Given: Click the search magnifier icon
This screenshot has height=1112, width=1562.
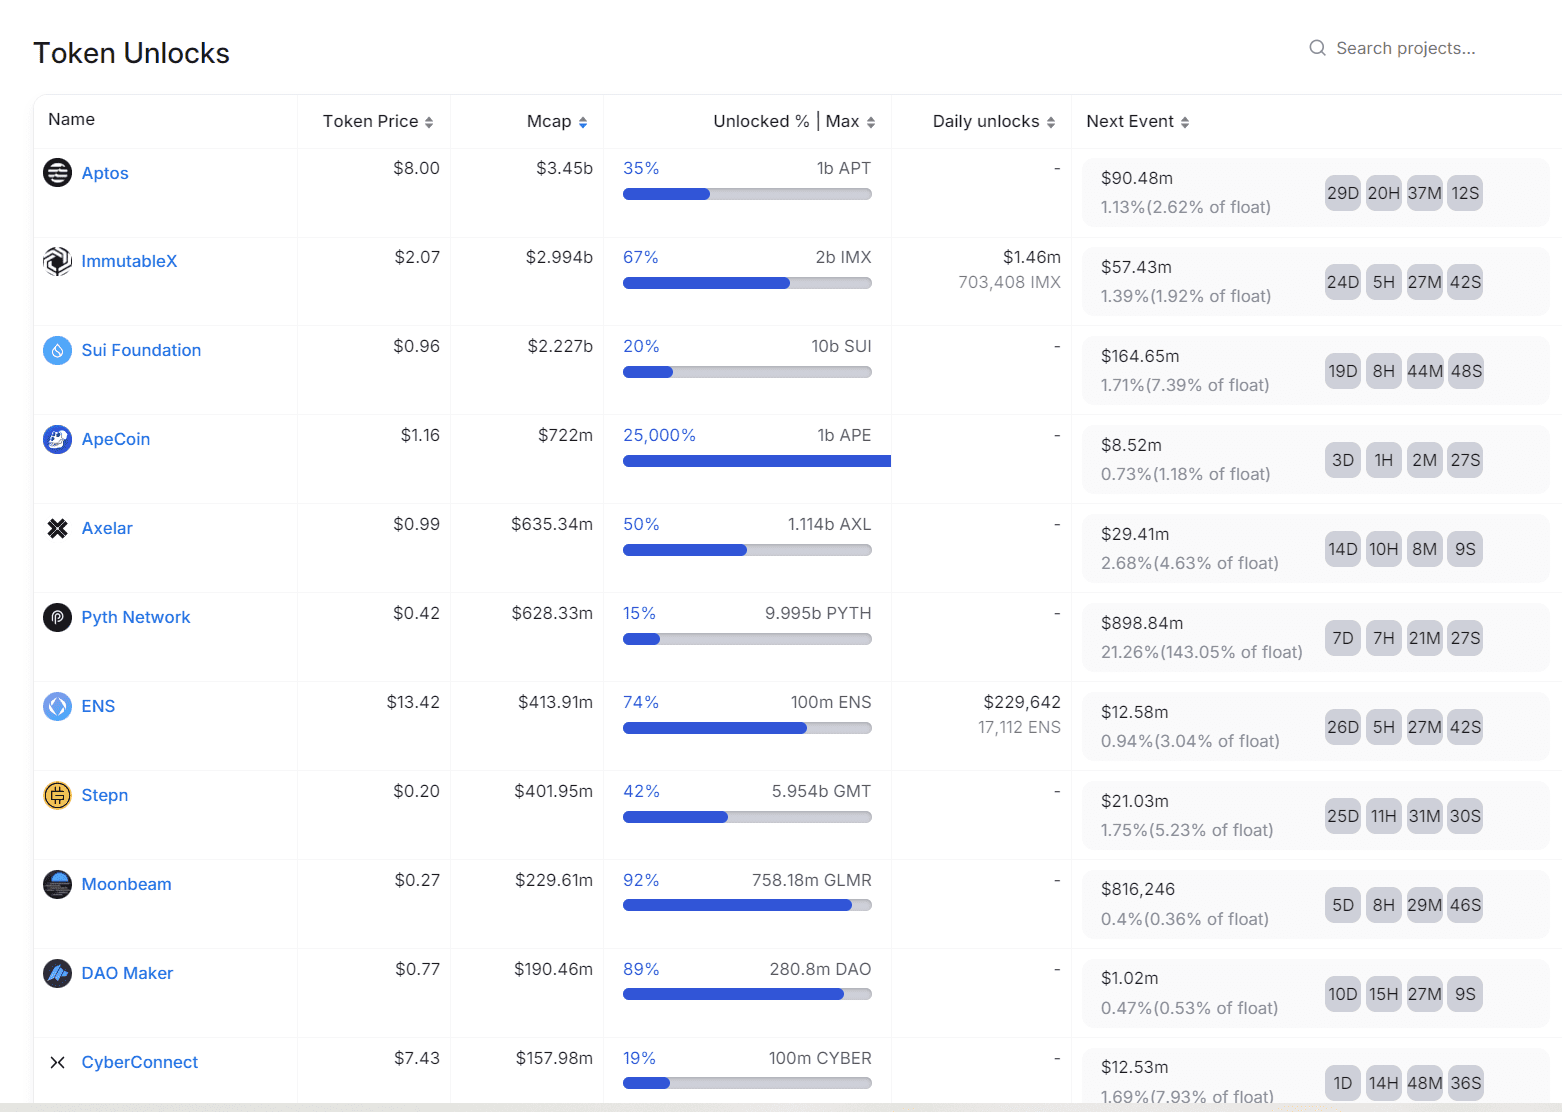Looking at the screenshot, I should tap(1317, 48).
